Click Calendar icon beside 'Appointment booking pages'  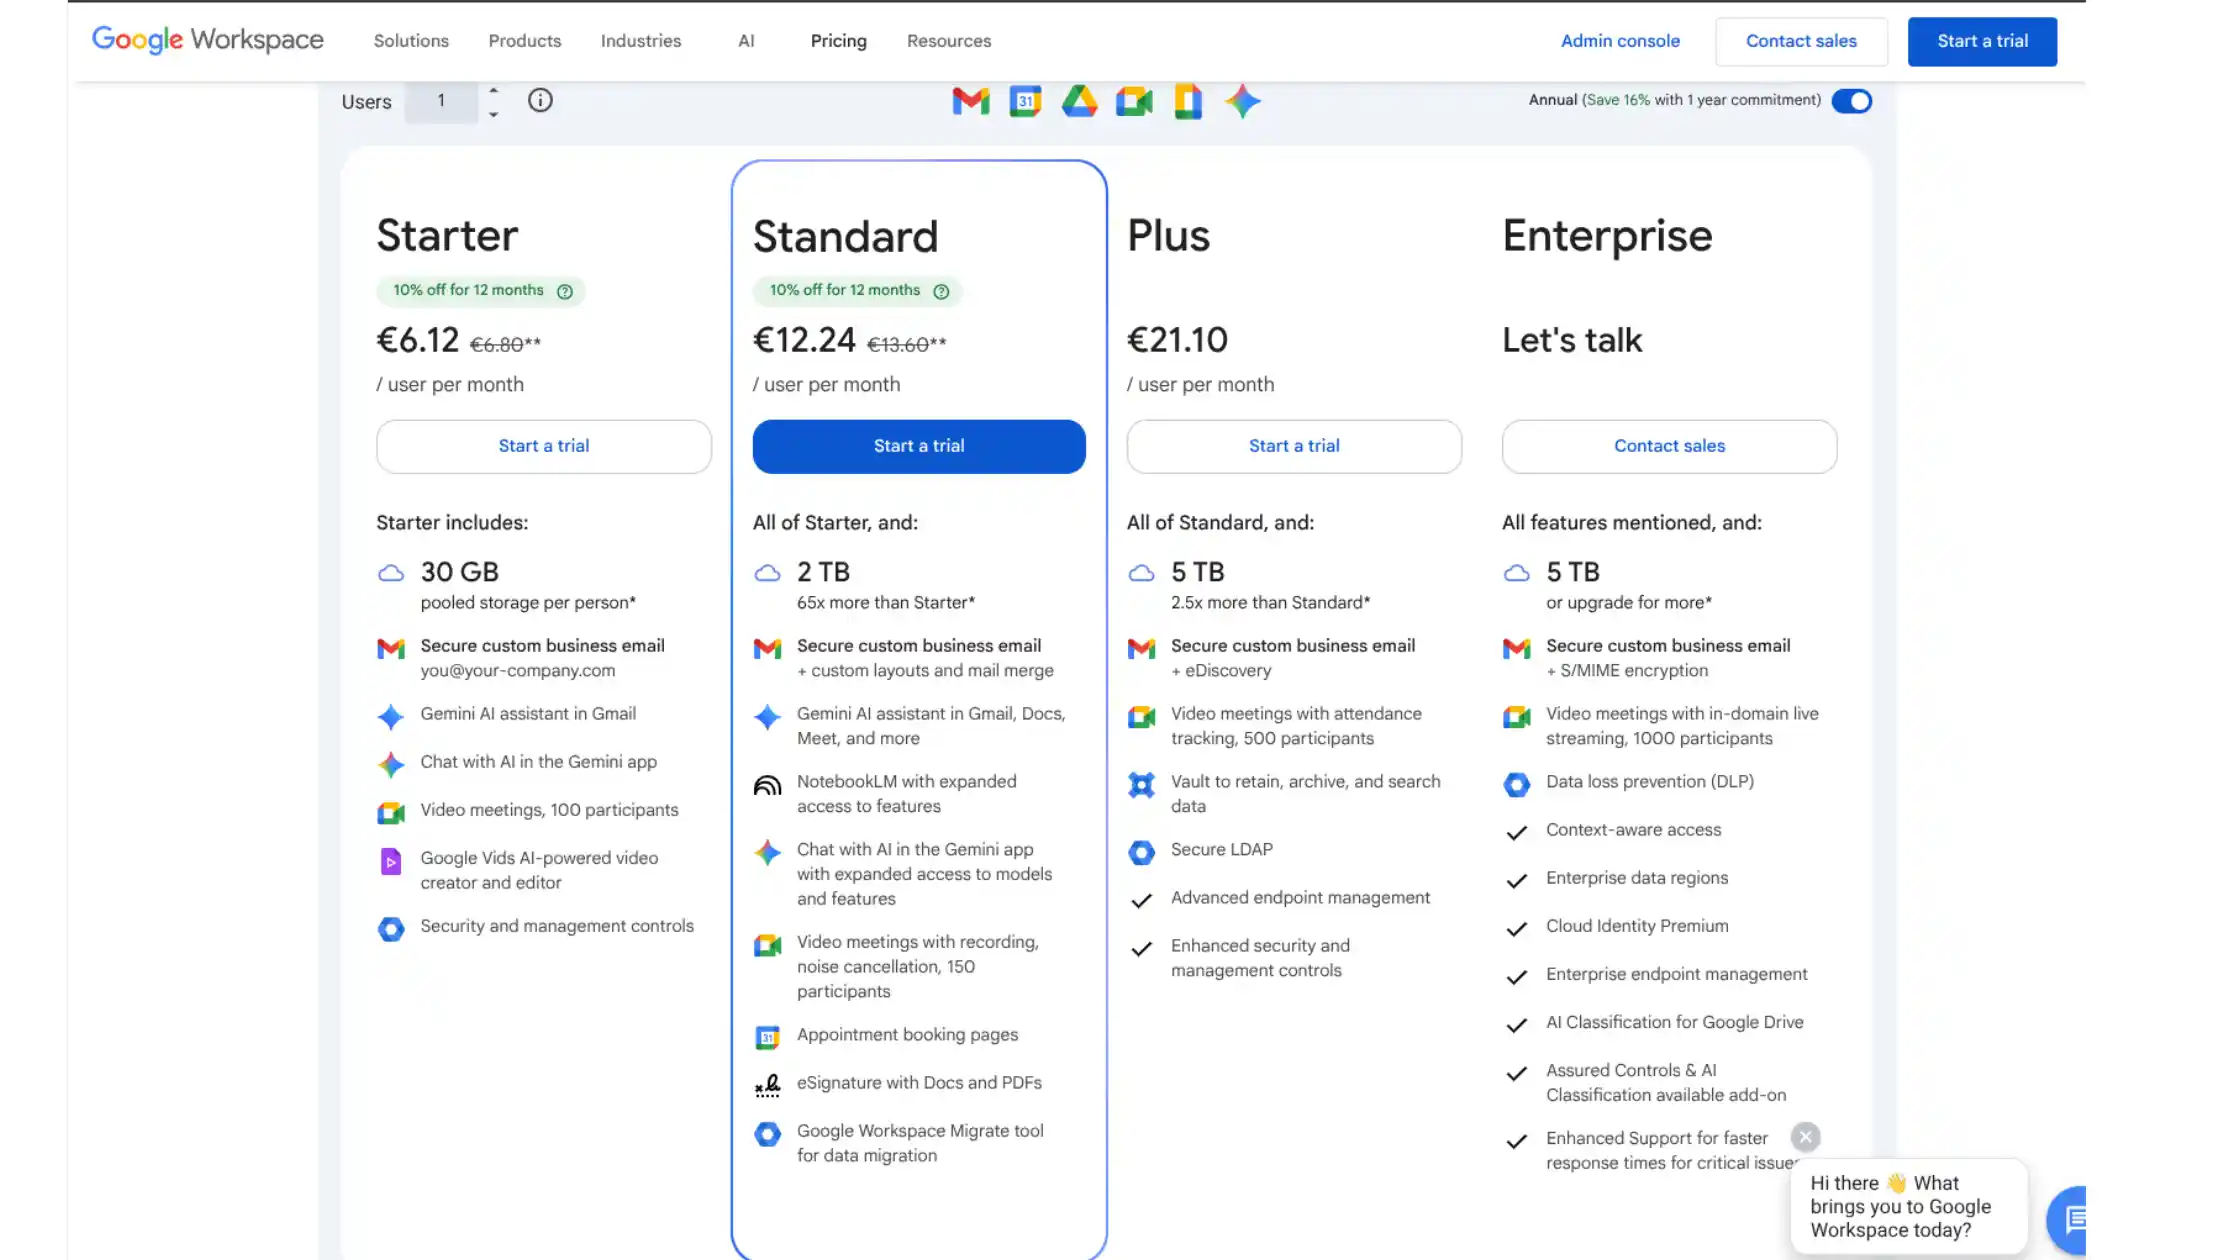pos(767,1038)
